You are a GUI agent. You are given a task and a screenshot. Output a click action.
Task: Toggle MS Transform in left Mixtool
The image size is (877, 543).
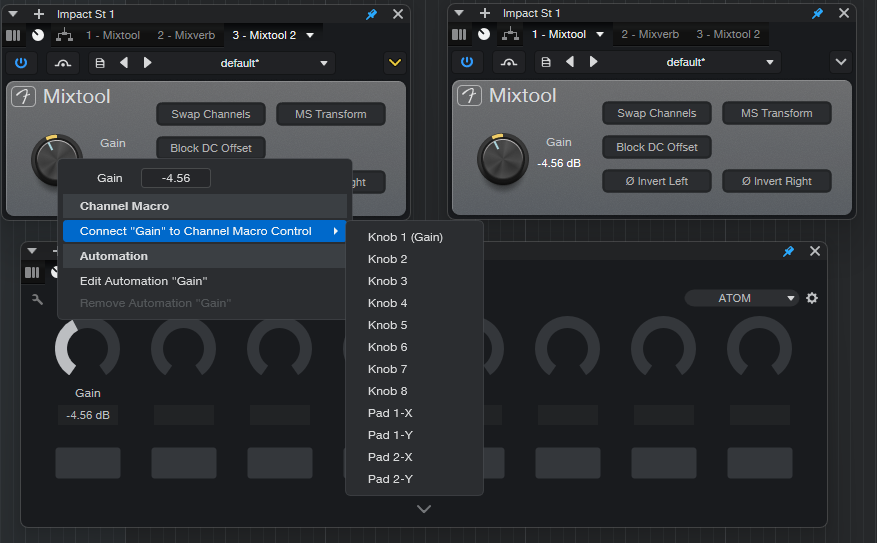[x=331, y=114]
